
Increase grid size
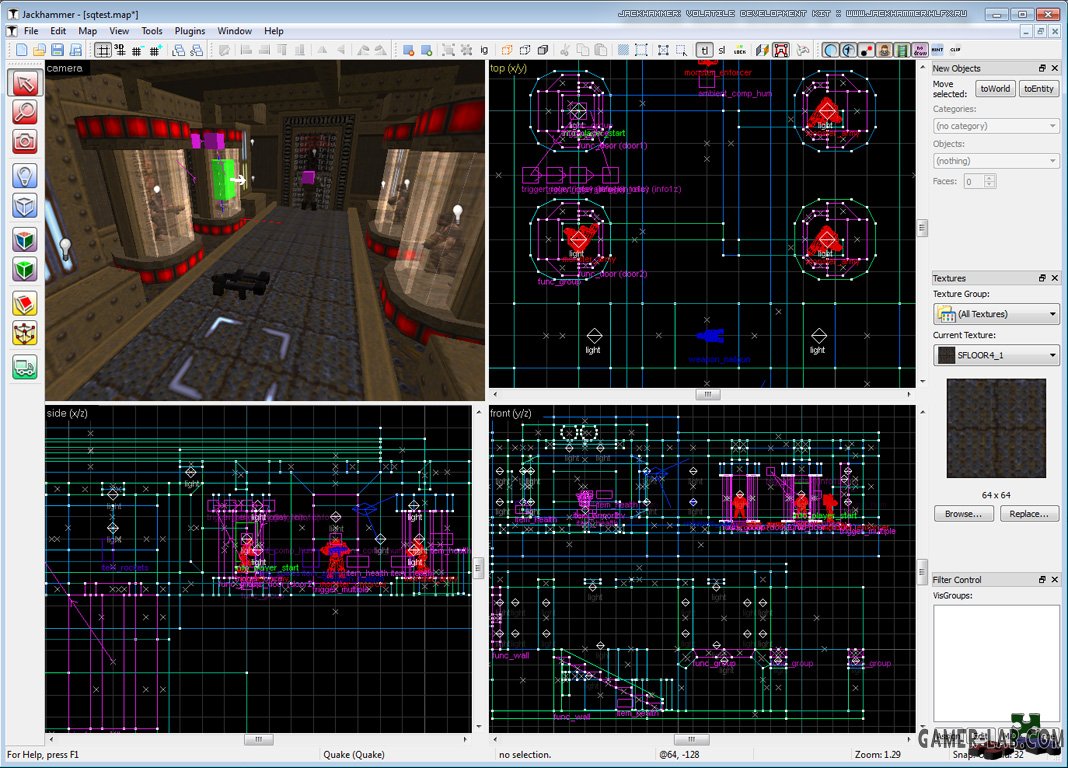click(155, 50)
